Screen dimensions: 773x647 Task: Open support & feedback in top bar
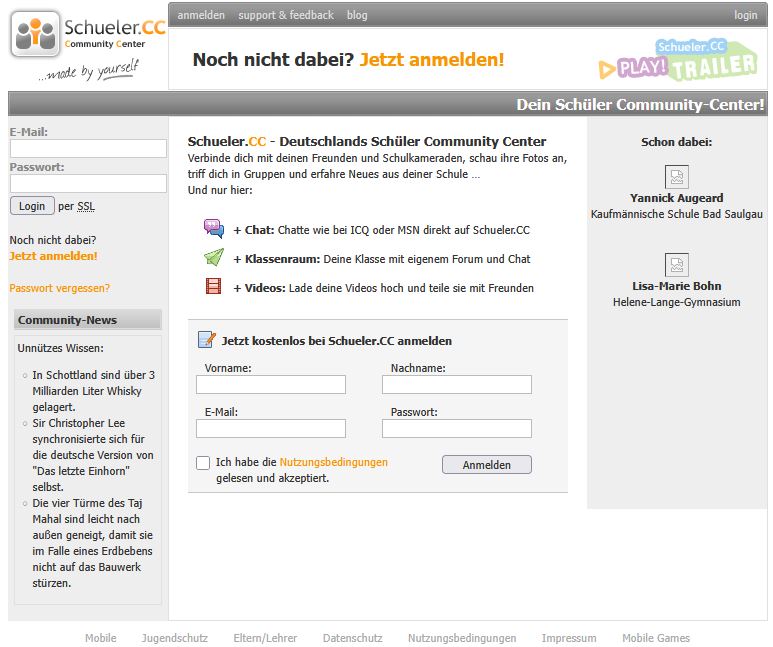pyautogui.click(x=286, y=15)
